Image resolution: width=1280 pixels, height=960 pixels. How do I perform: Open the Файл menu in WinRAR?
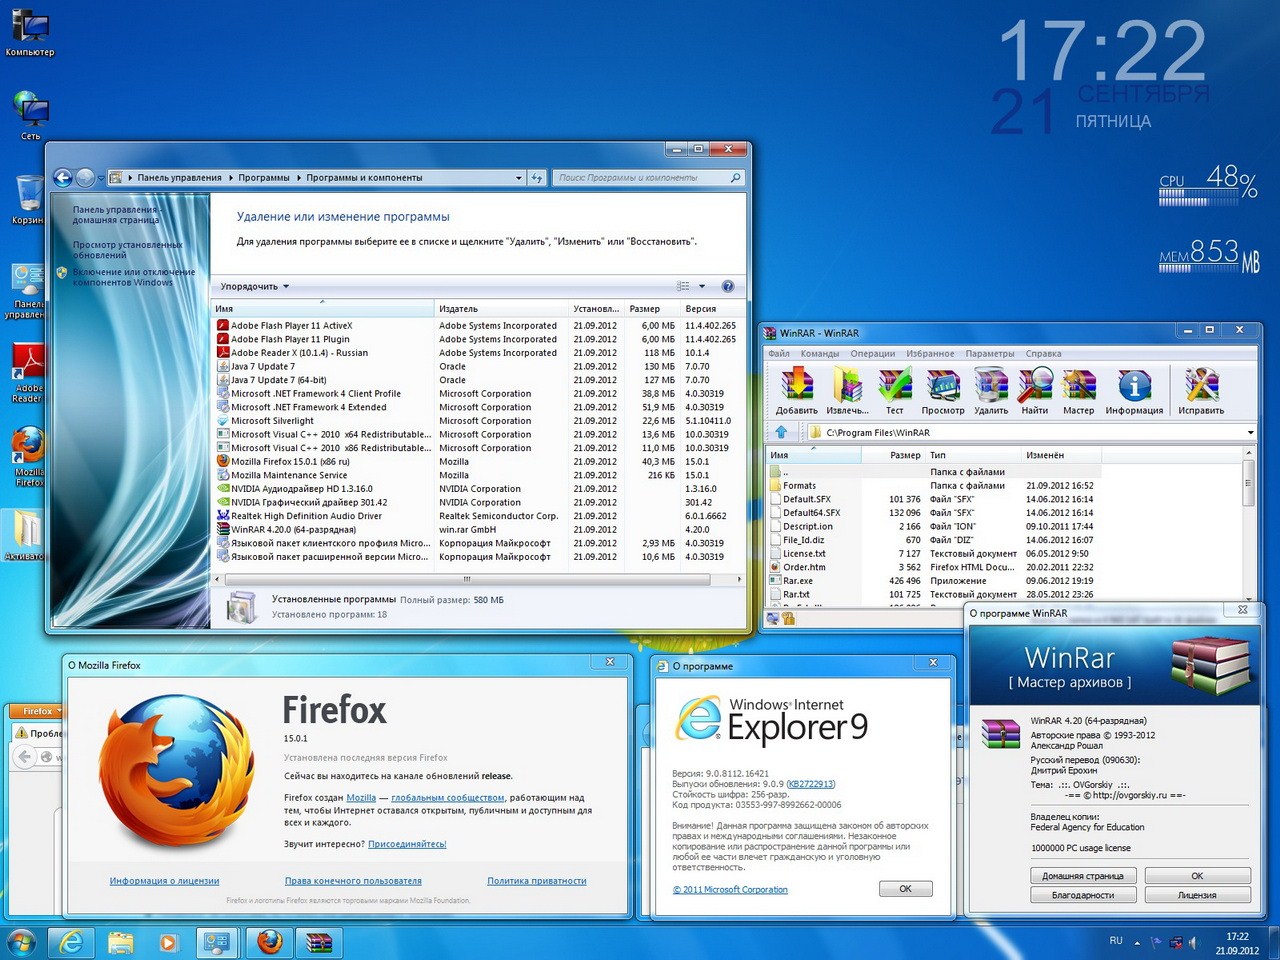779,353
